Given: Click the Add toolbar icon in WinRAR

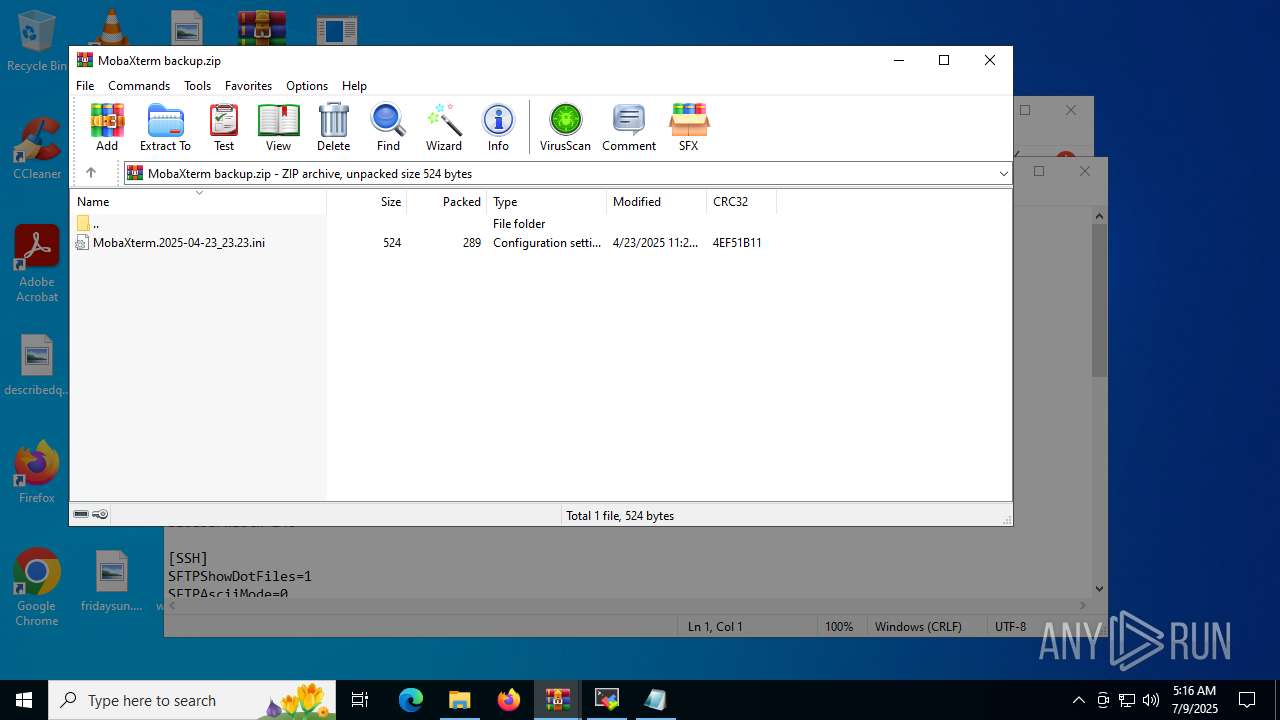Looking at the screenshot, I should coord(107,127).
